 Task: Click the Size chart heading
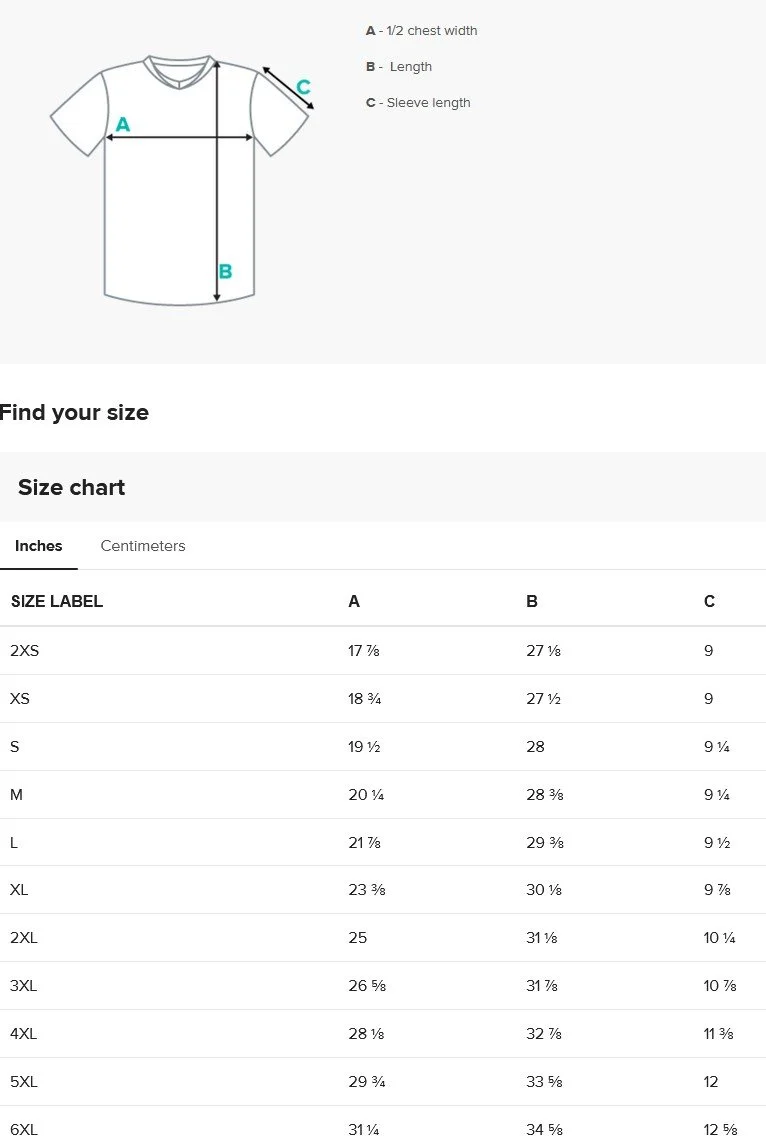point(71,487)
